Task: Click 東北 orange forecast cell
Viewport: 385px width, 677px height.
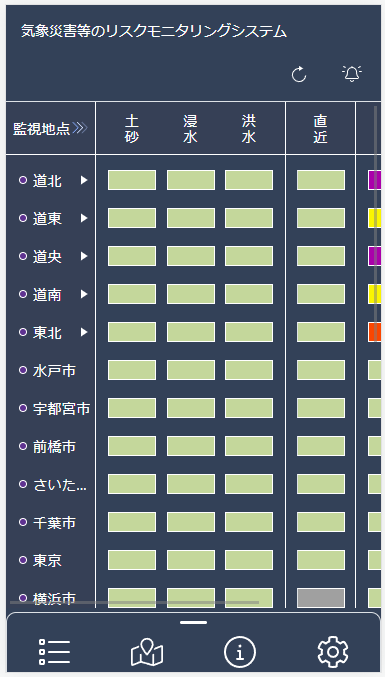Action: (374, 332)
